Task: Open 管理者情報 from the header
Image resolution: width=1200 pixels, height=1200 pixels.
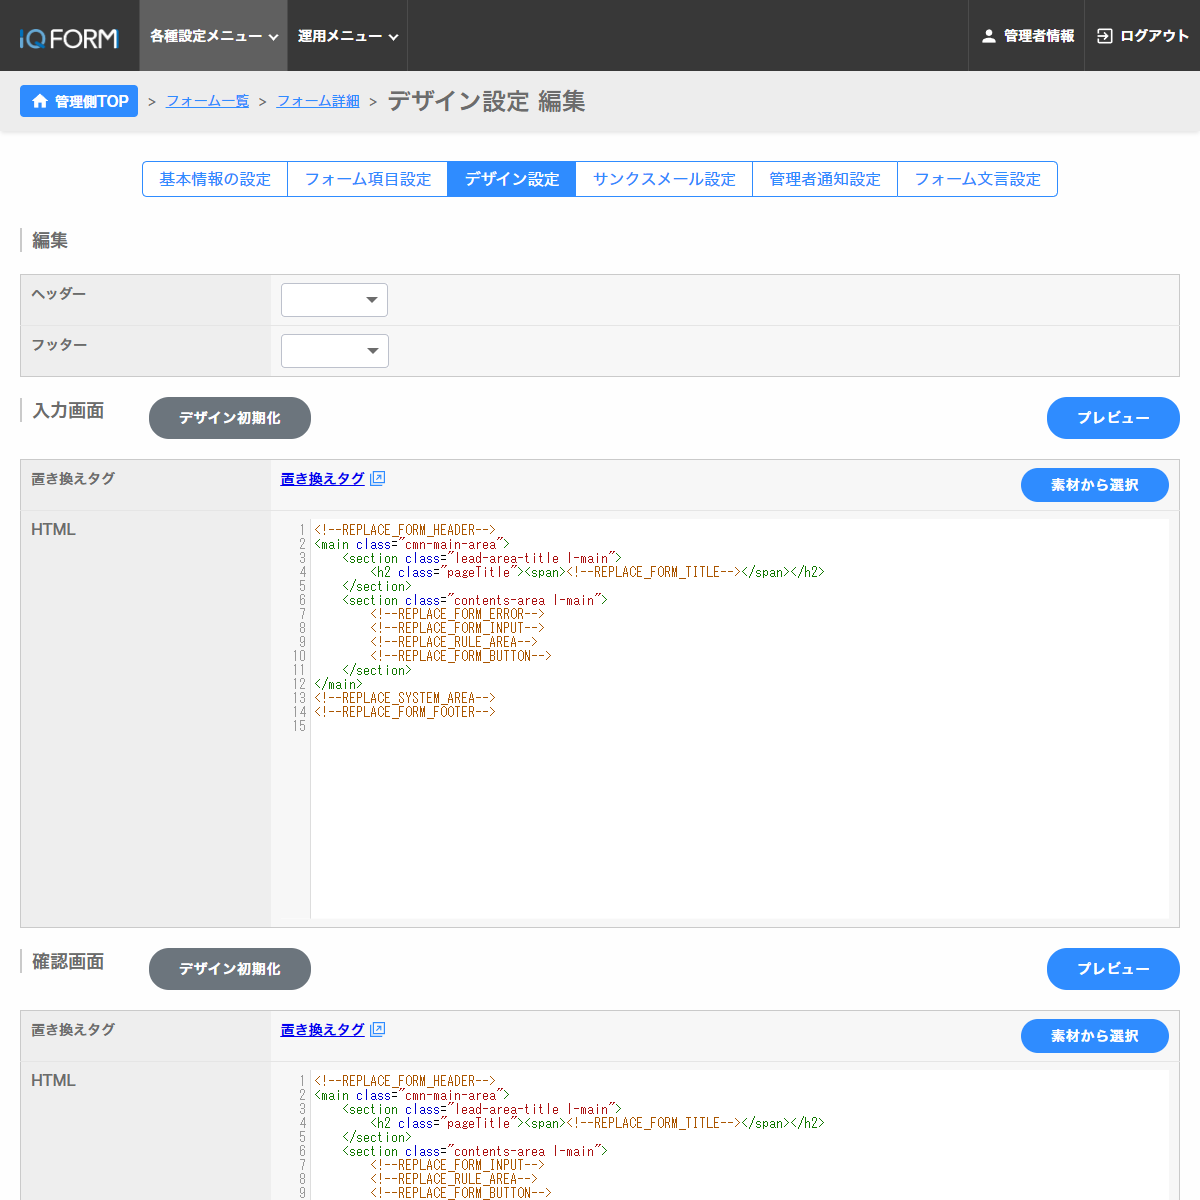Action: (1027, 36)
